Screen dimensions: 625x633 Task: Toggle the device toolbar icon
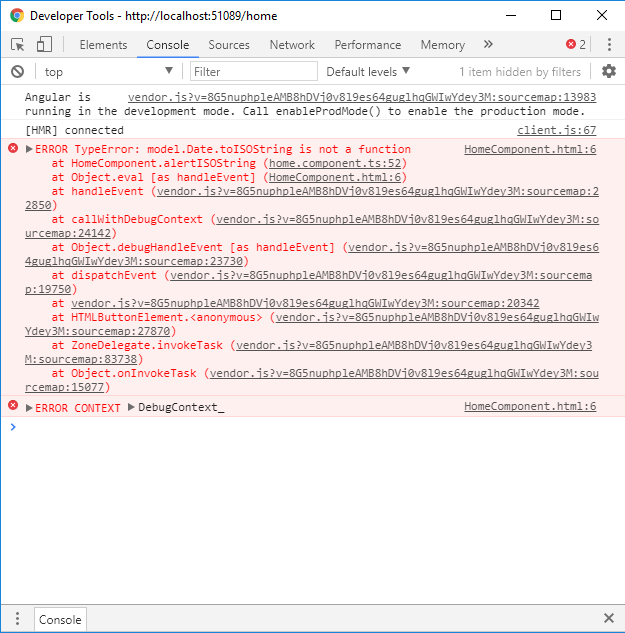coord(44,44)
